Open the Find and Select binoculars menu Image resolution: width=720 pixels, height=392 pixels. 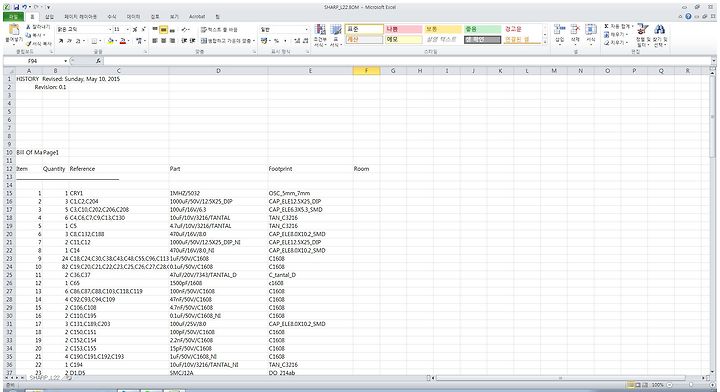click(660, 35)
